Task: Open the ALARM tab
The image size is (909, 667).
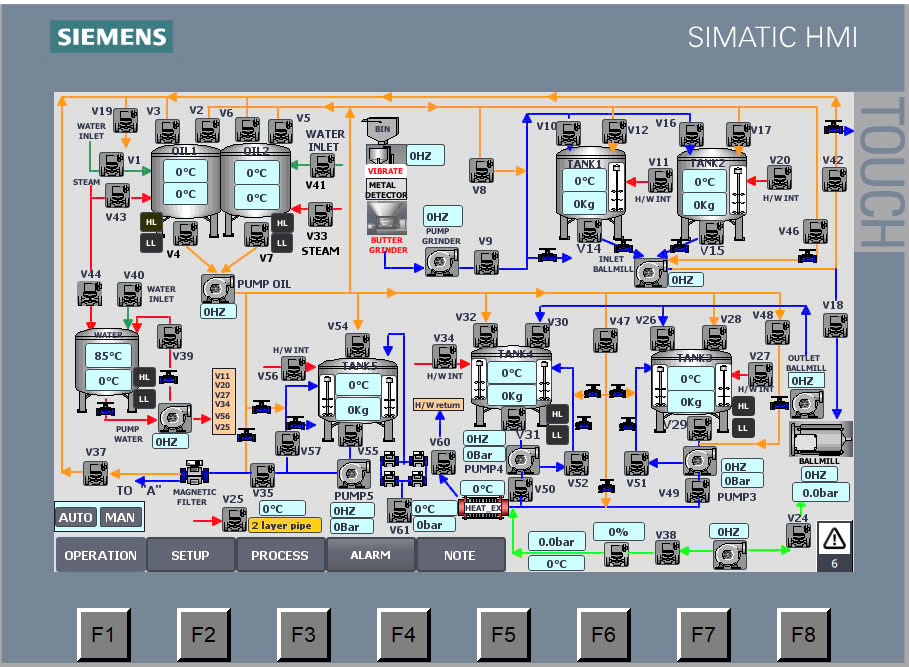Action: point(370,555)
